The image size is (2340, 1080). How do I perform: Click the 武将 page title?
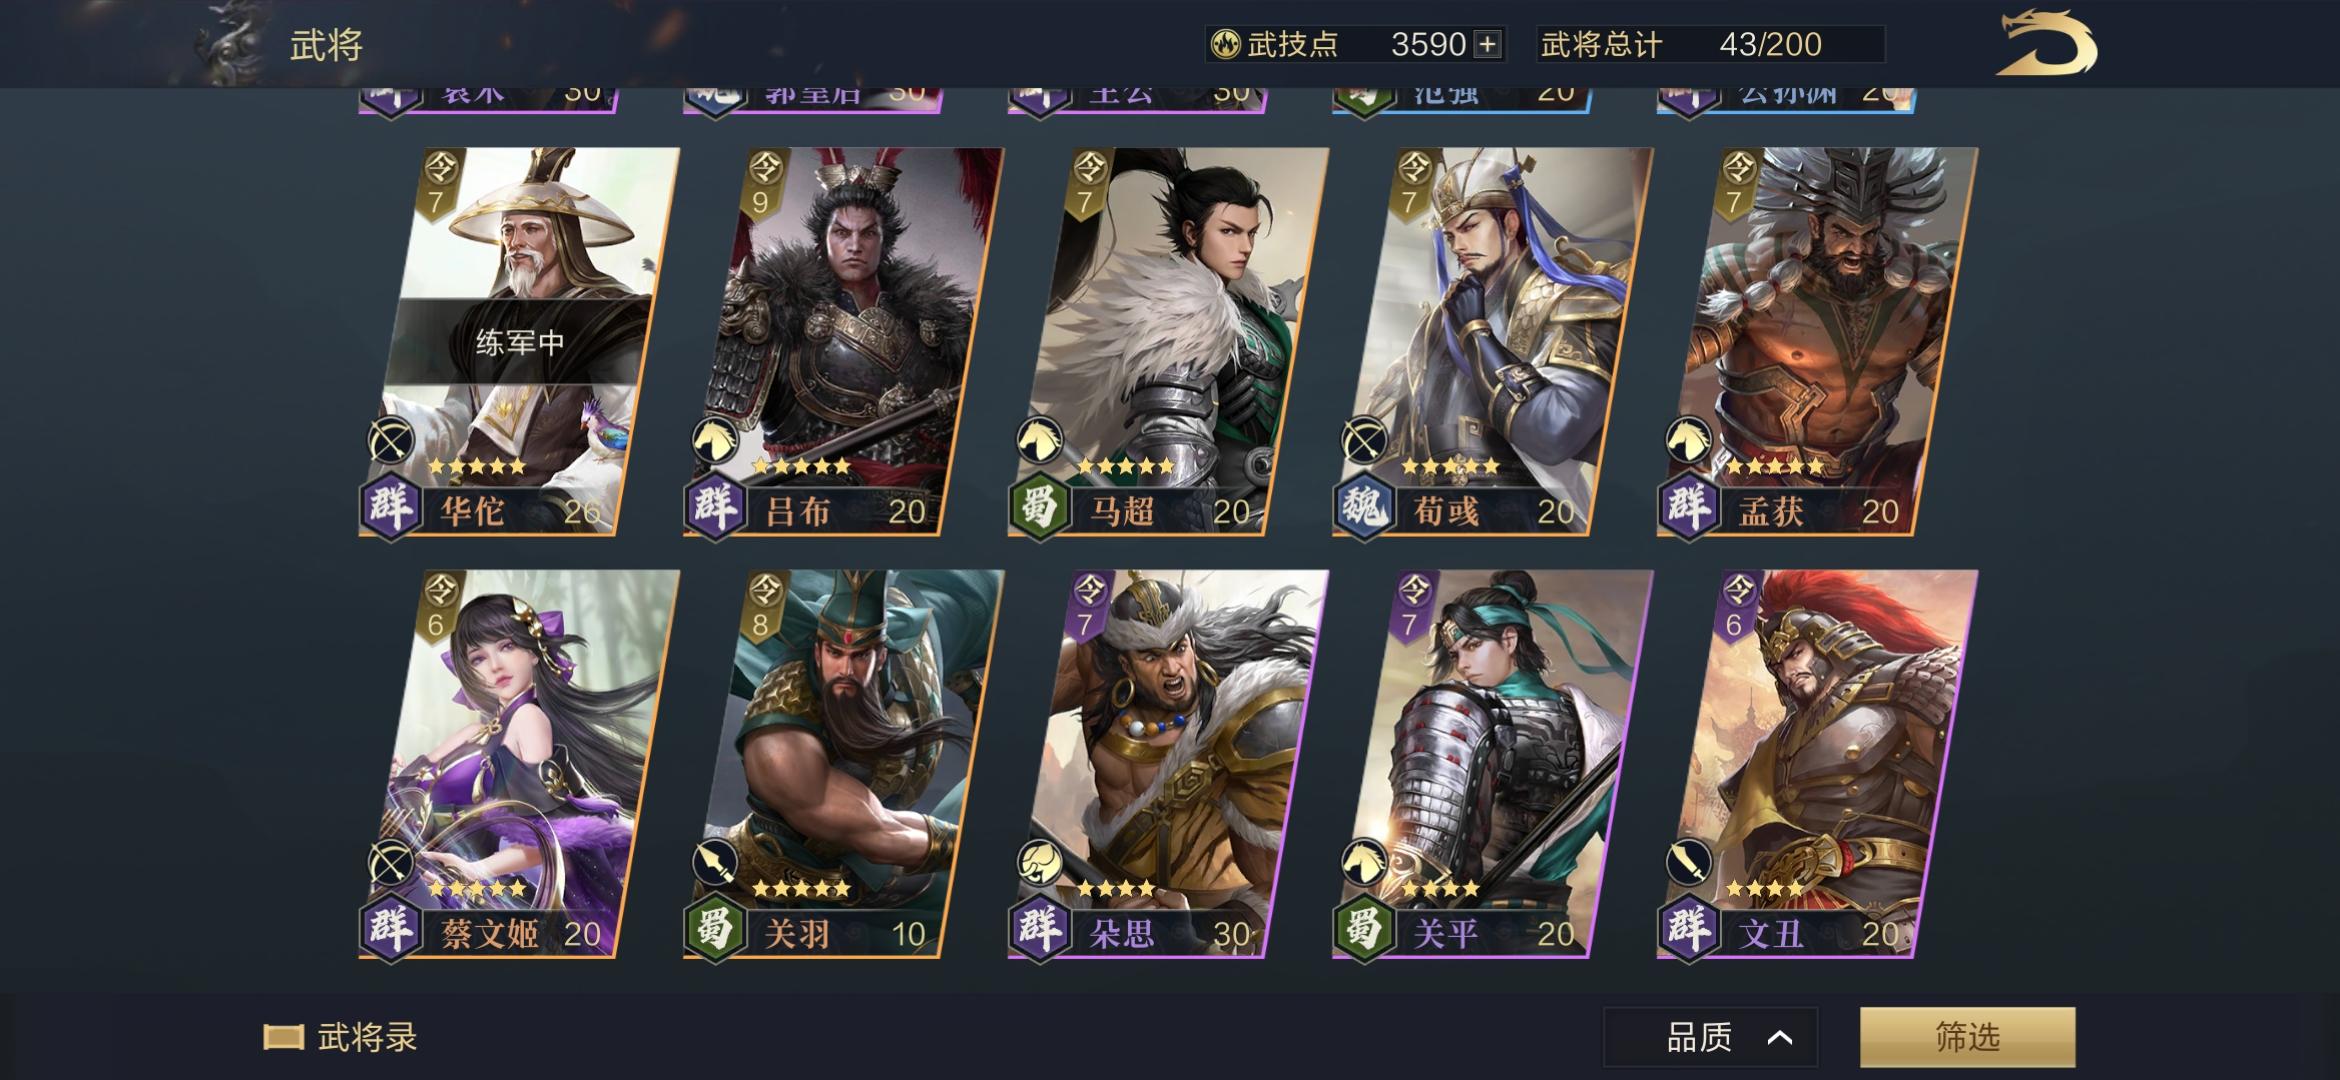(326, 45)
